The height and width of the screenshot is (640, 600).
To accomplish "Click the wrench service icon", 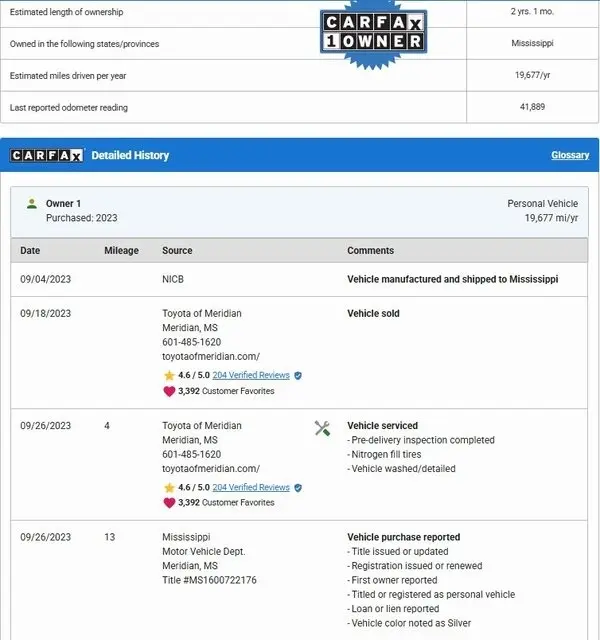I will pyautogui.click(x=322, y=428).
